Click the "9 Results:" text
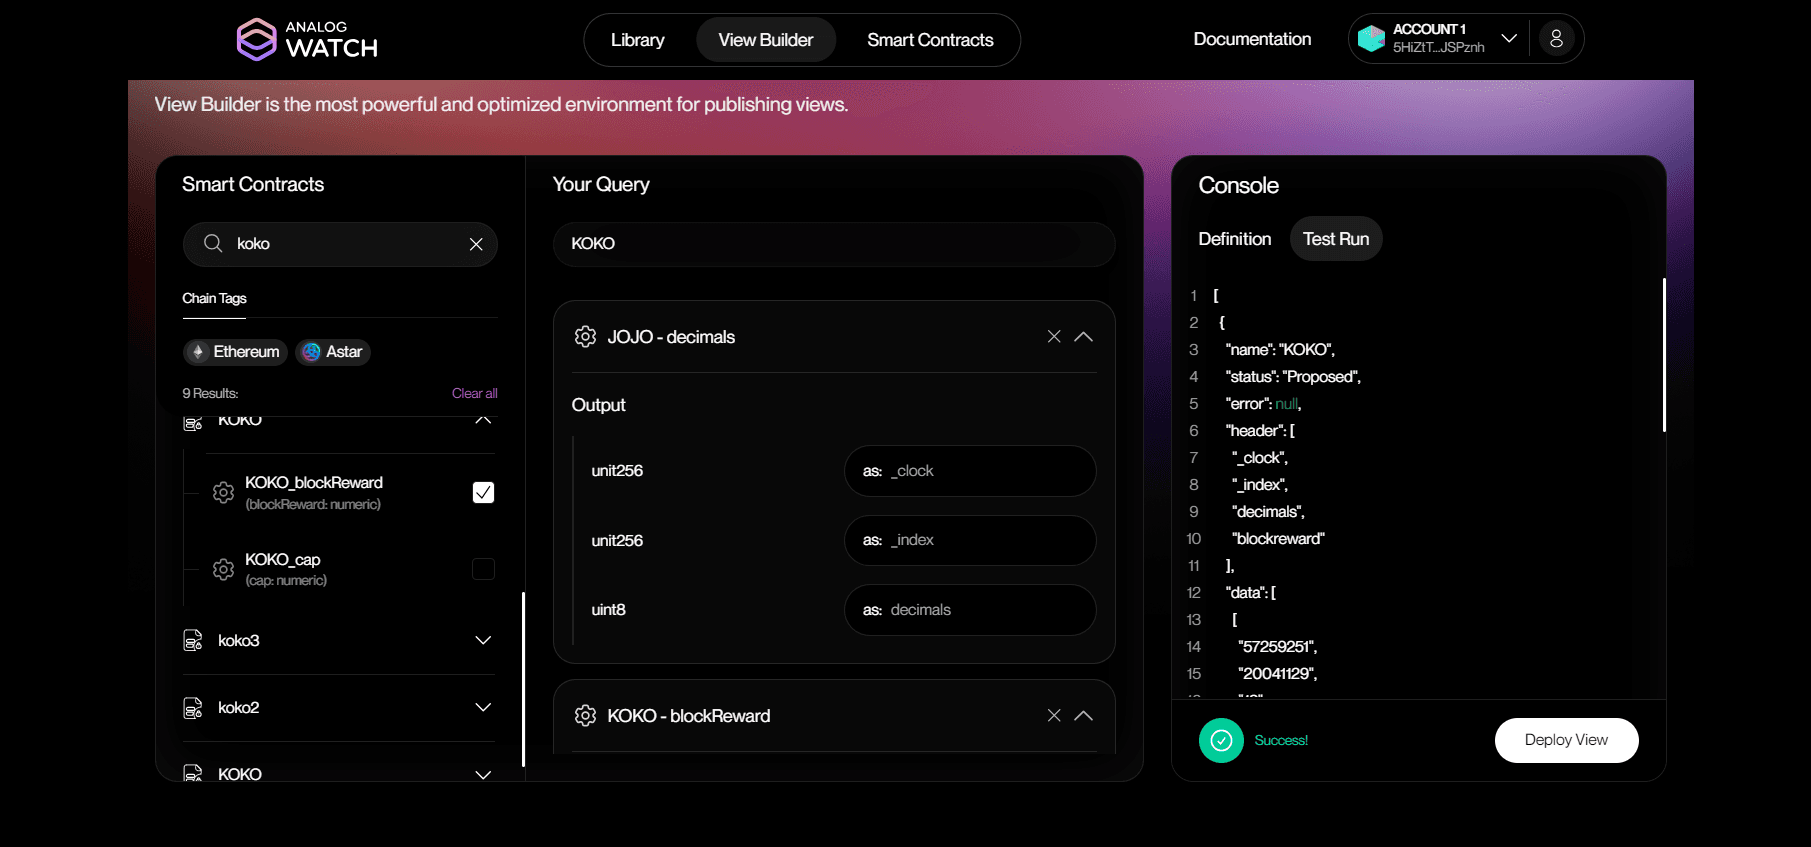This screenshot has height=847, width=1811. [210, 393]
